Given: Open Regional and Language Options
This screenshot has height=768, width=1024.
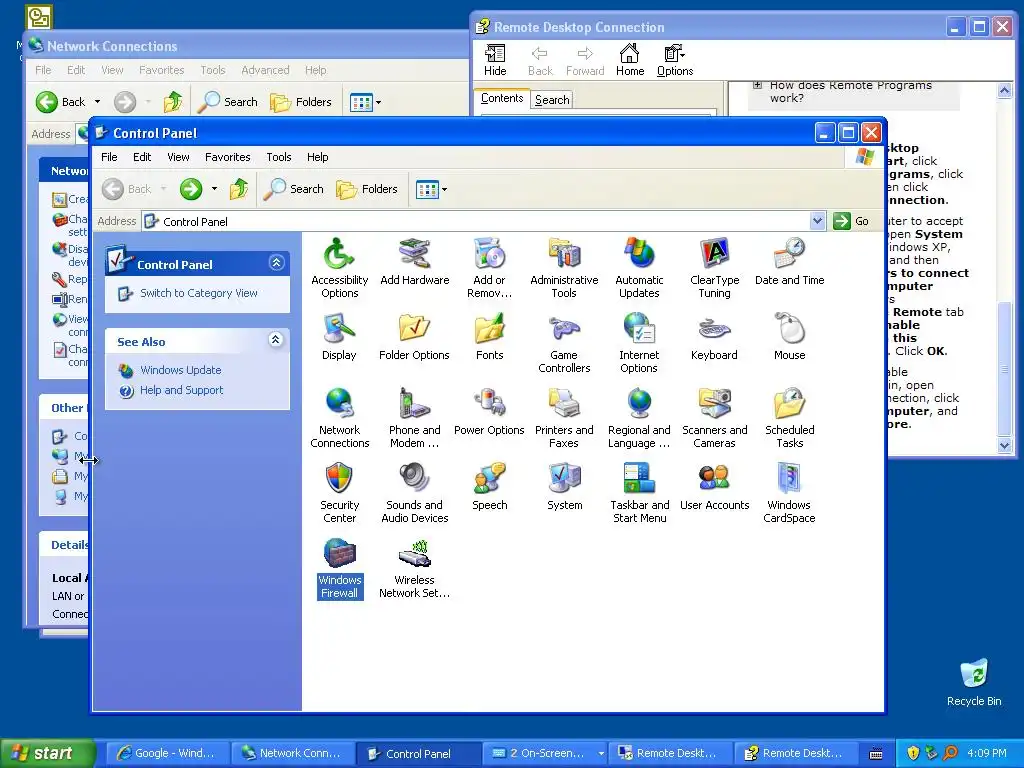Looking at the screenshot, I should click(x=639, y=418).
